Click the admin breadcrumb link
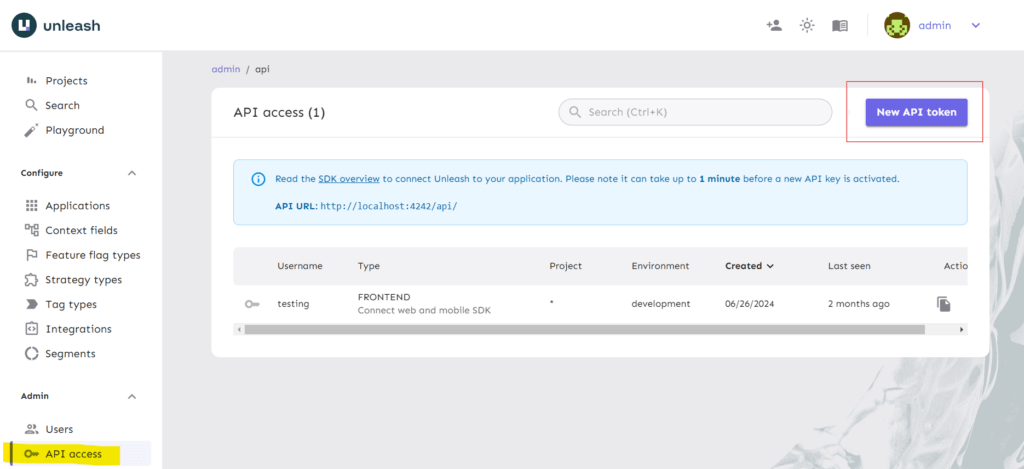 tap(226, 69)
